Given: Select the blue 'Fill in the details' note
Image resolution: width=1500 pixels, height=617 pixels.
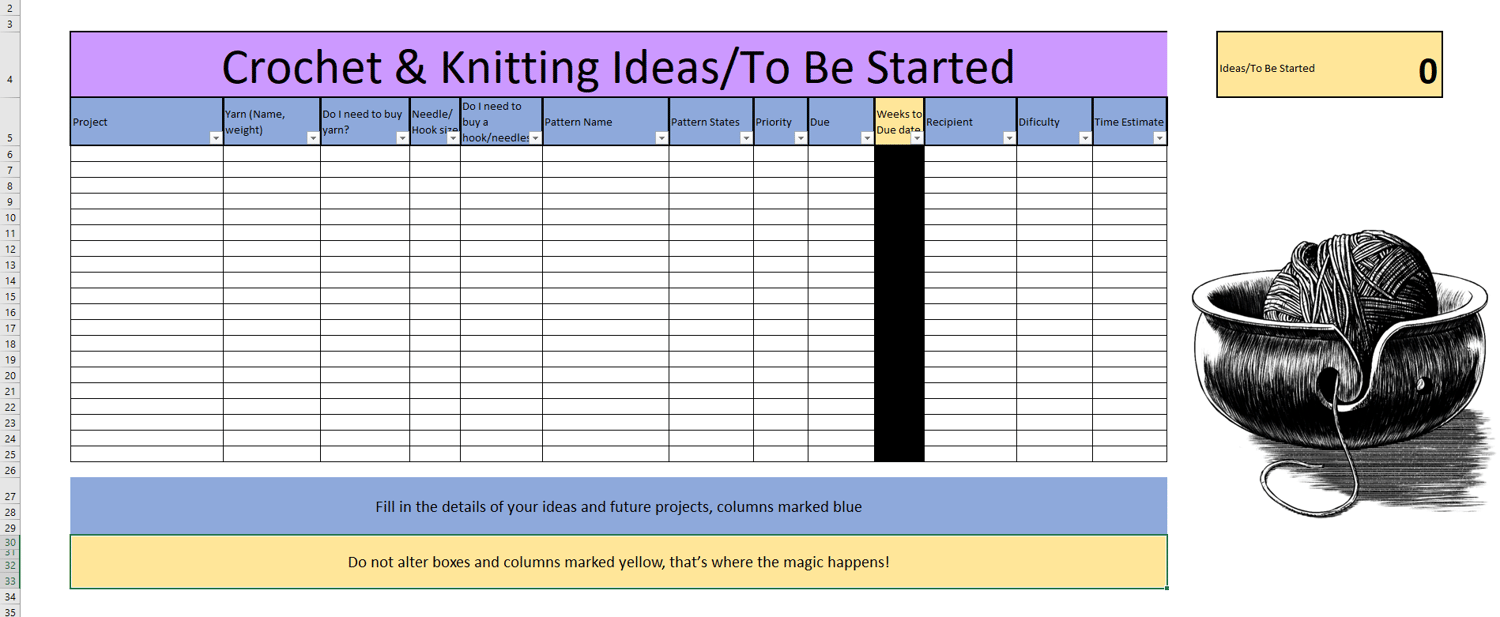Looking at the screenshot, I should point(618,506).
